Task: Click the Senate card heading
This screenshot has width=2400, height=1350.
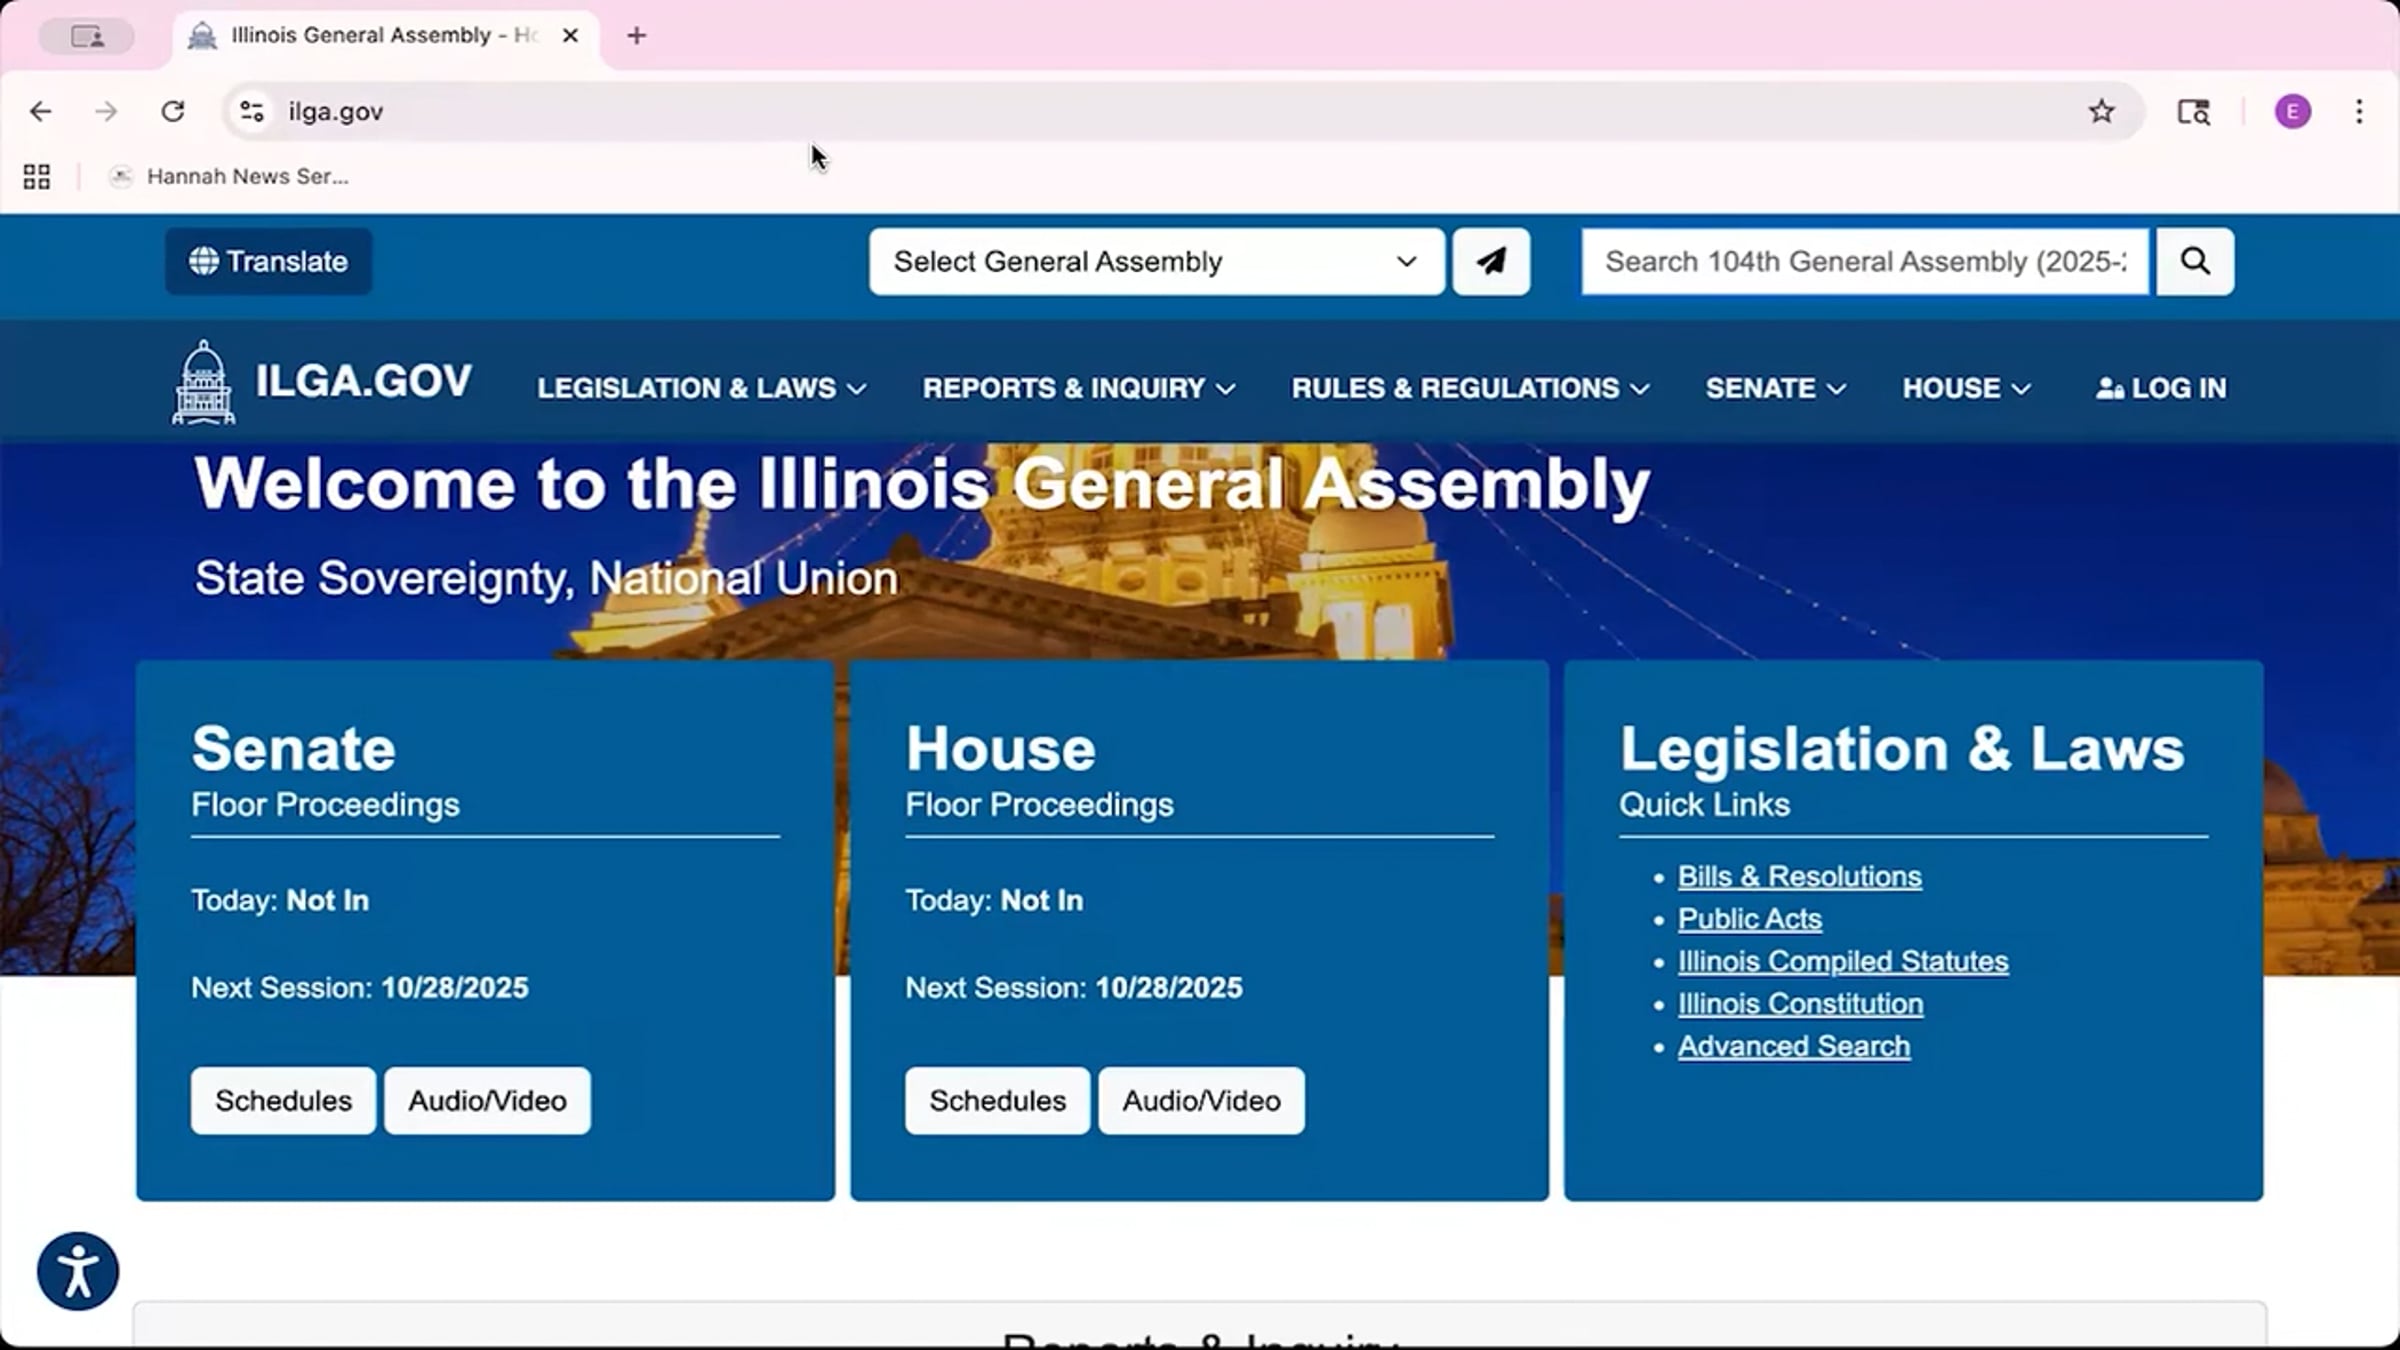Action: click(293, 748)
